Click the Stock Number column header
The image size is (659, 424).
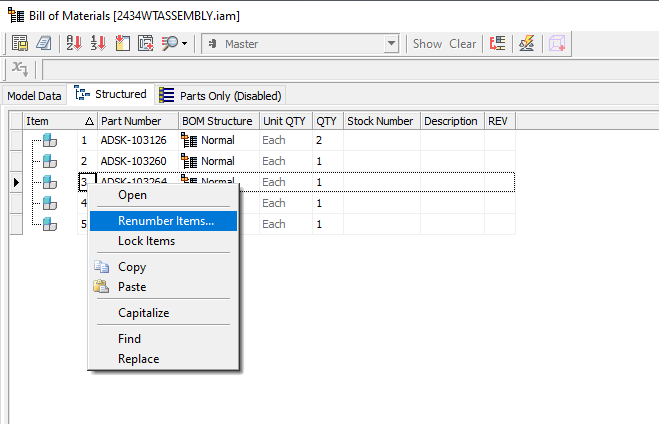click(x=382, y=121)
